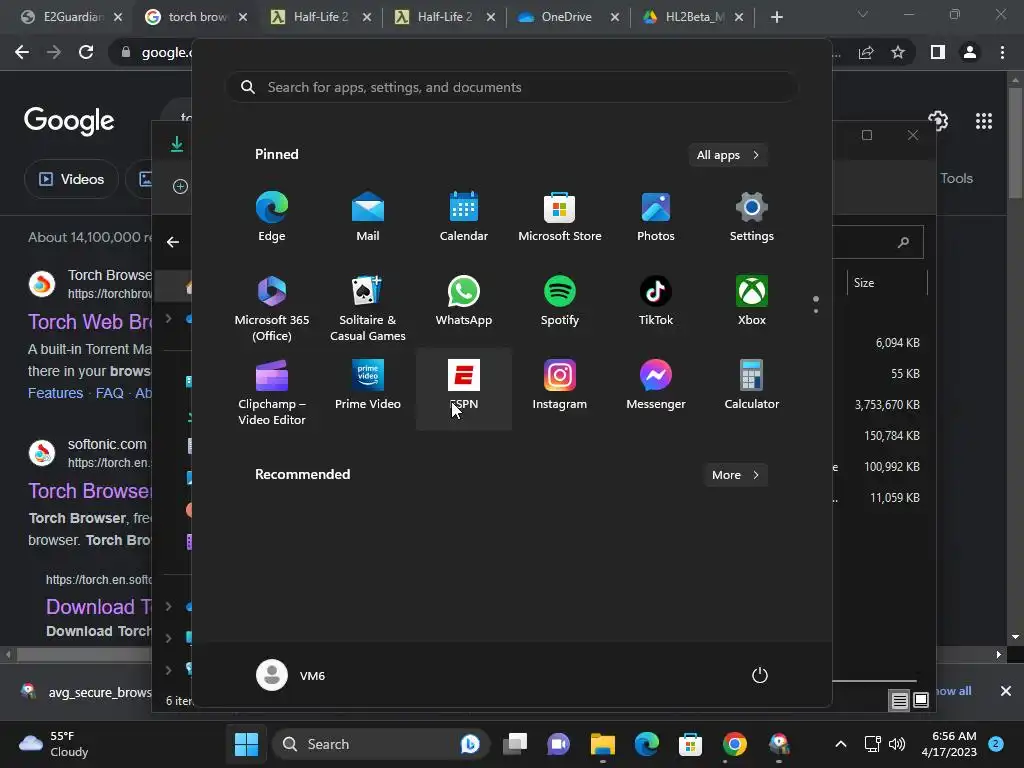Open the weather widget showing 55°F
This screenshot has width=1024, height=768.
54,744
